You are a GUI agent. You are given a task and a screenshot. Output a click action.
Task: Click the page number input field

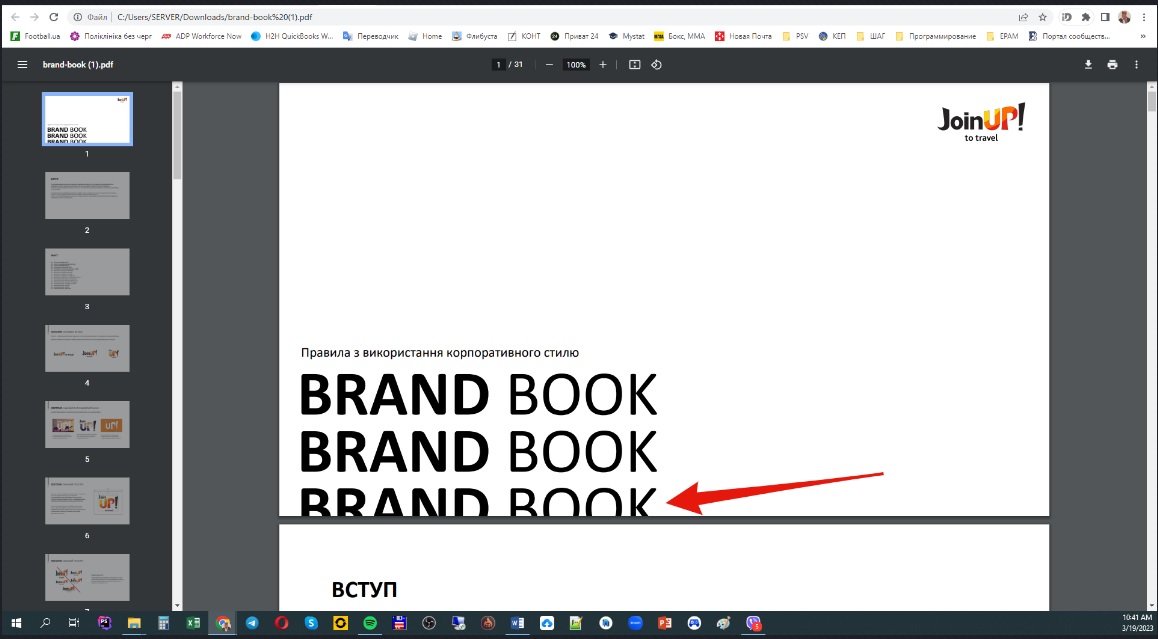[498, 65]
